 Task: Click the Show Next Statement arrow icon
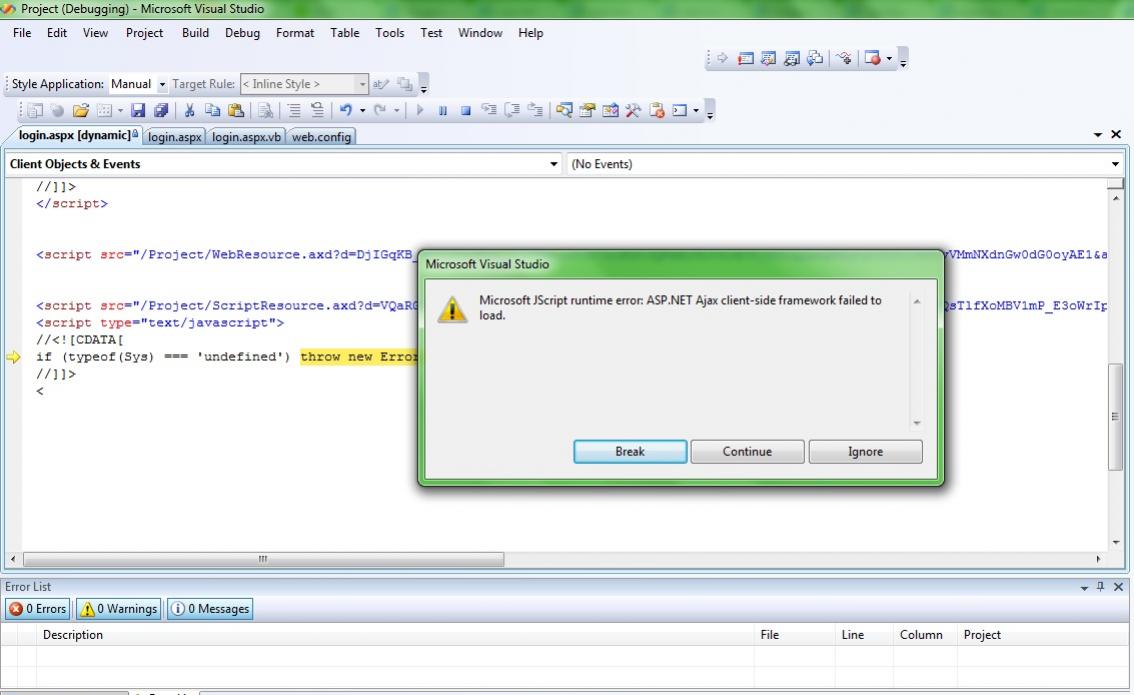(722, 58)
